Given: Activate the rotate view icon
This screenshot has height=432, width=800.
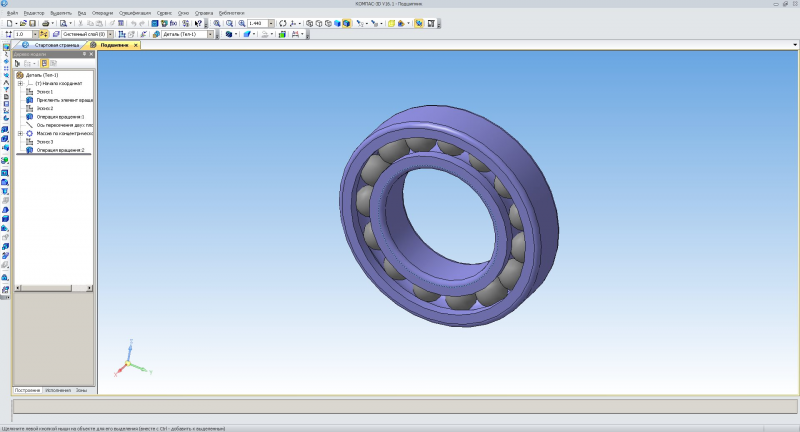Looking at the screenshot, I should tap(283, 23).
